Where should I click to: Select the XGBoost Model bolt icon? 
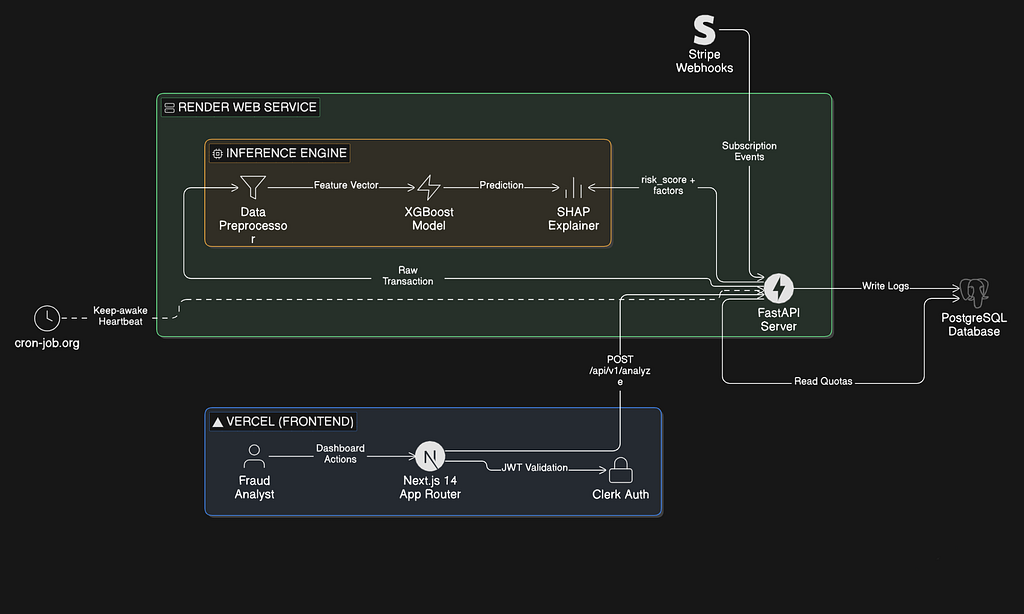[x=429, y=187]
